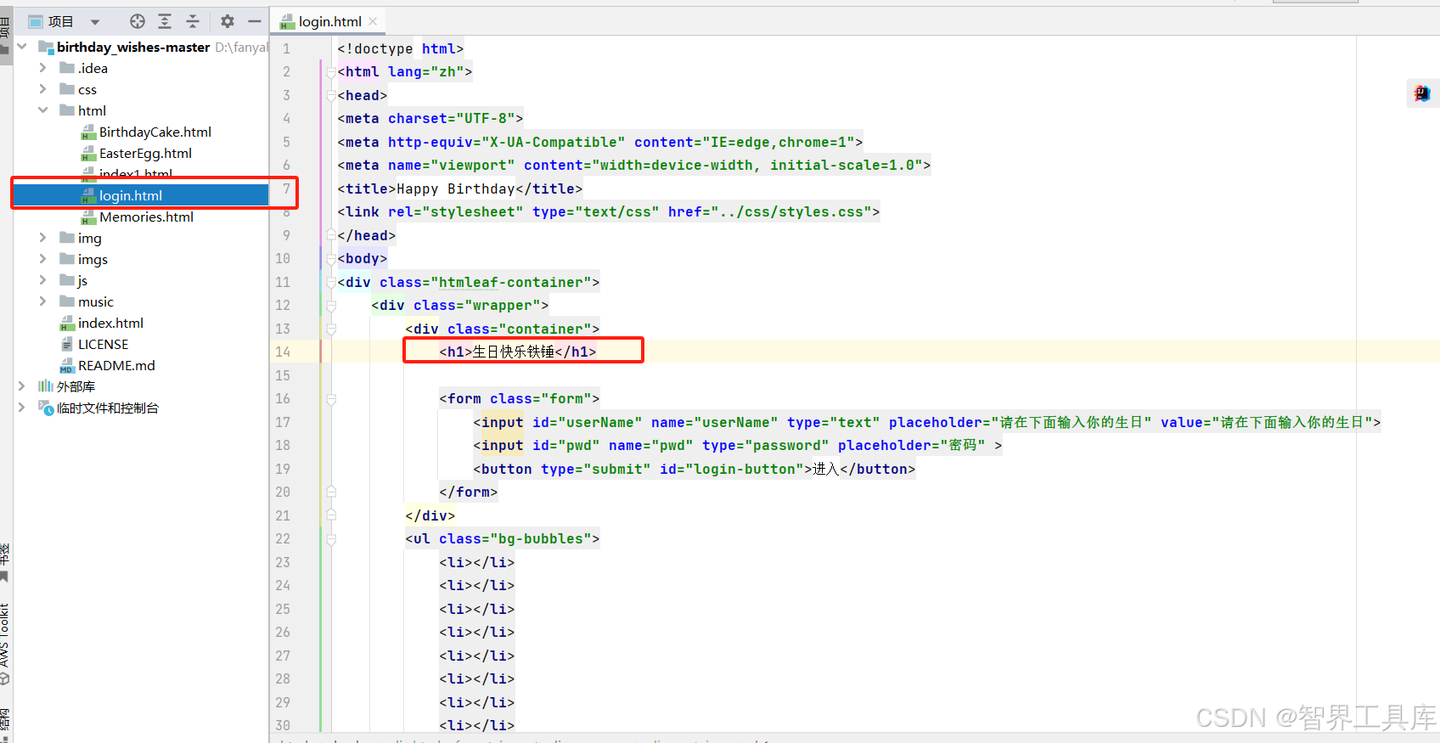
Task: Expand all nodes in project tree toolbar
Action: pos(165,21)
